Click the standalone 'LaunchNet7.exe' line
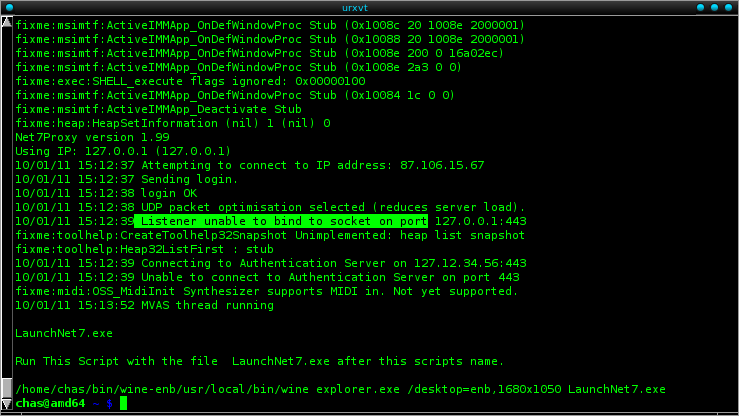The width and height of the screenshot is (739, 416). [64, 333]
